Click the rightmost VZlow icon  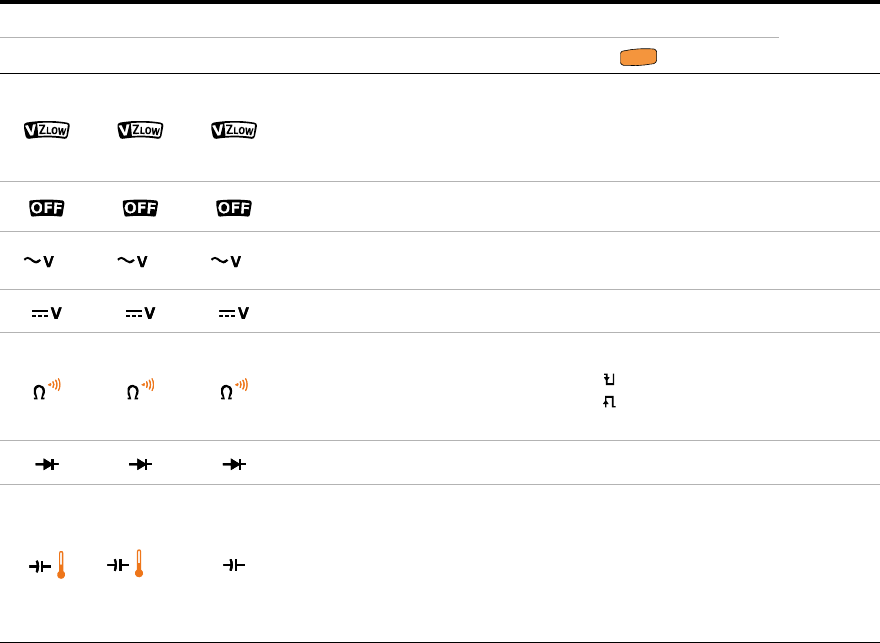pyautogui.click(x=234, y=131)
